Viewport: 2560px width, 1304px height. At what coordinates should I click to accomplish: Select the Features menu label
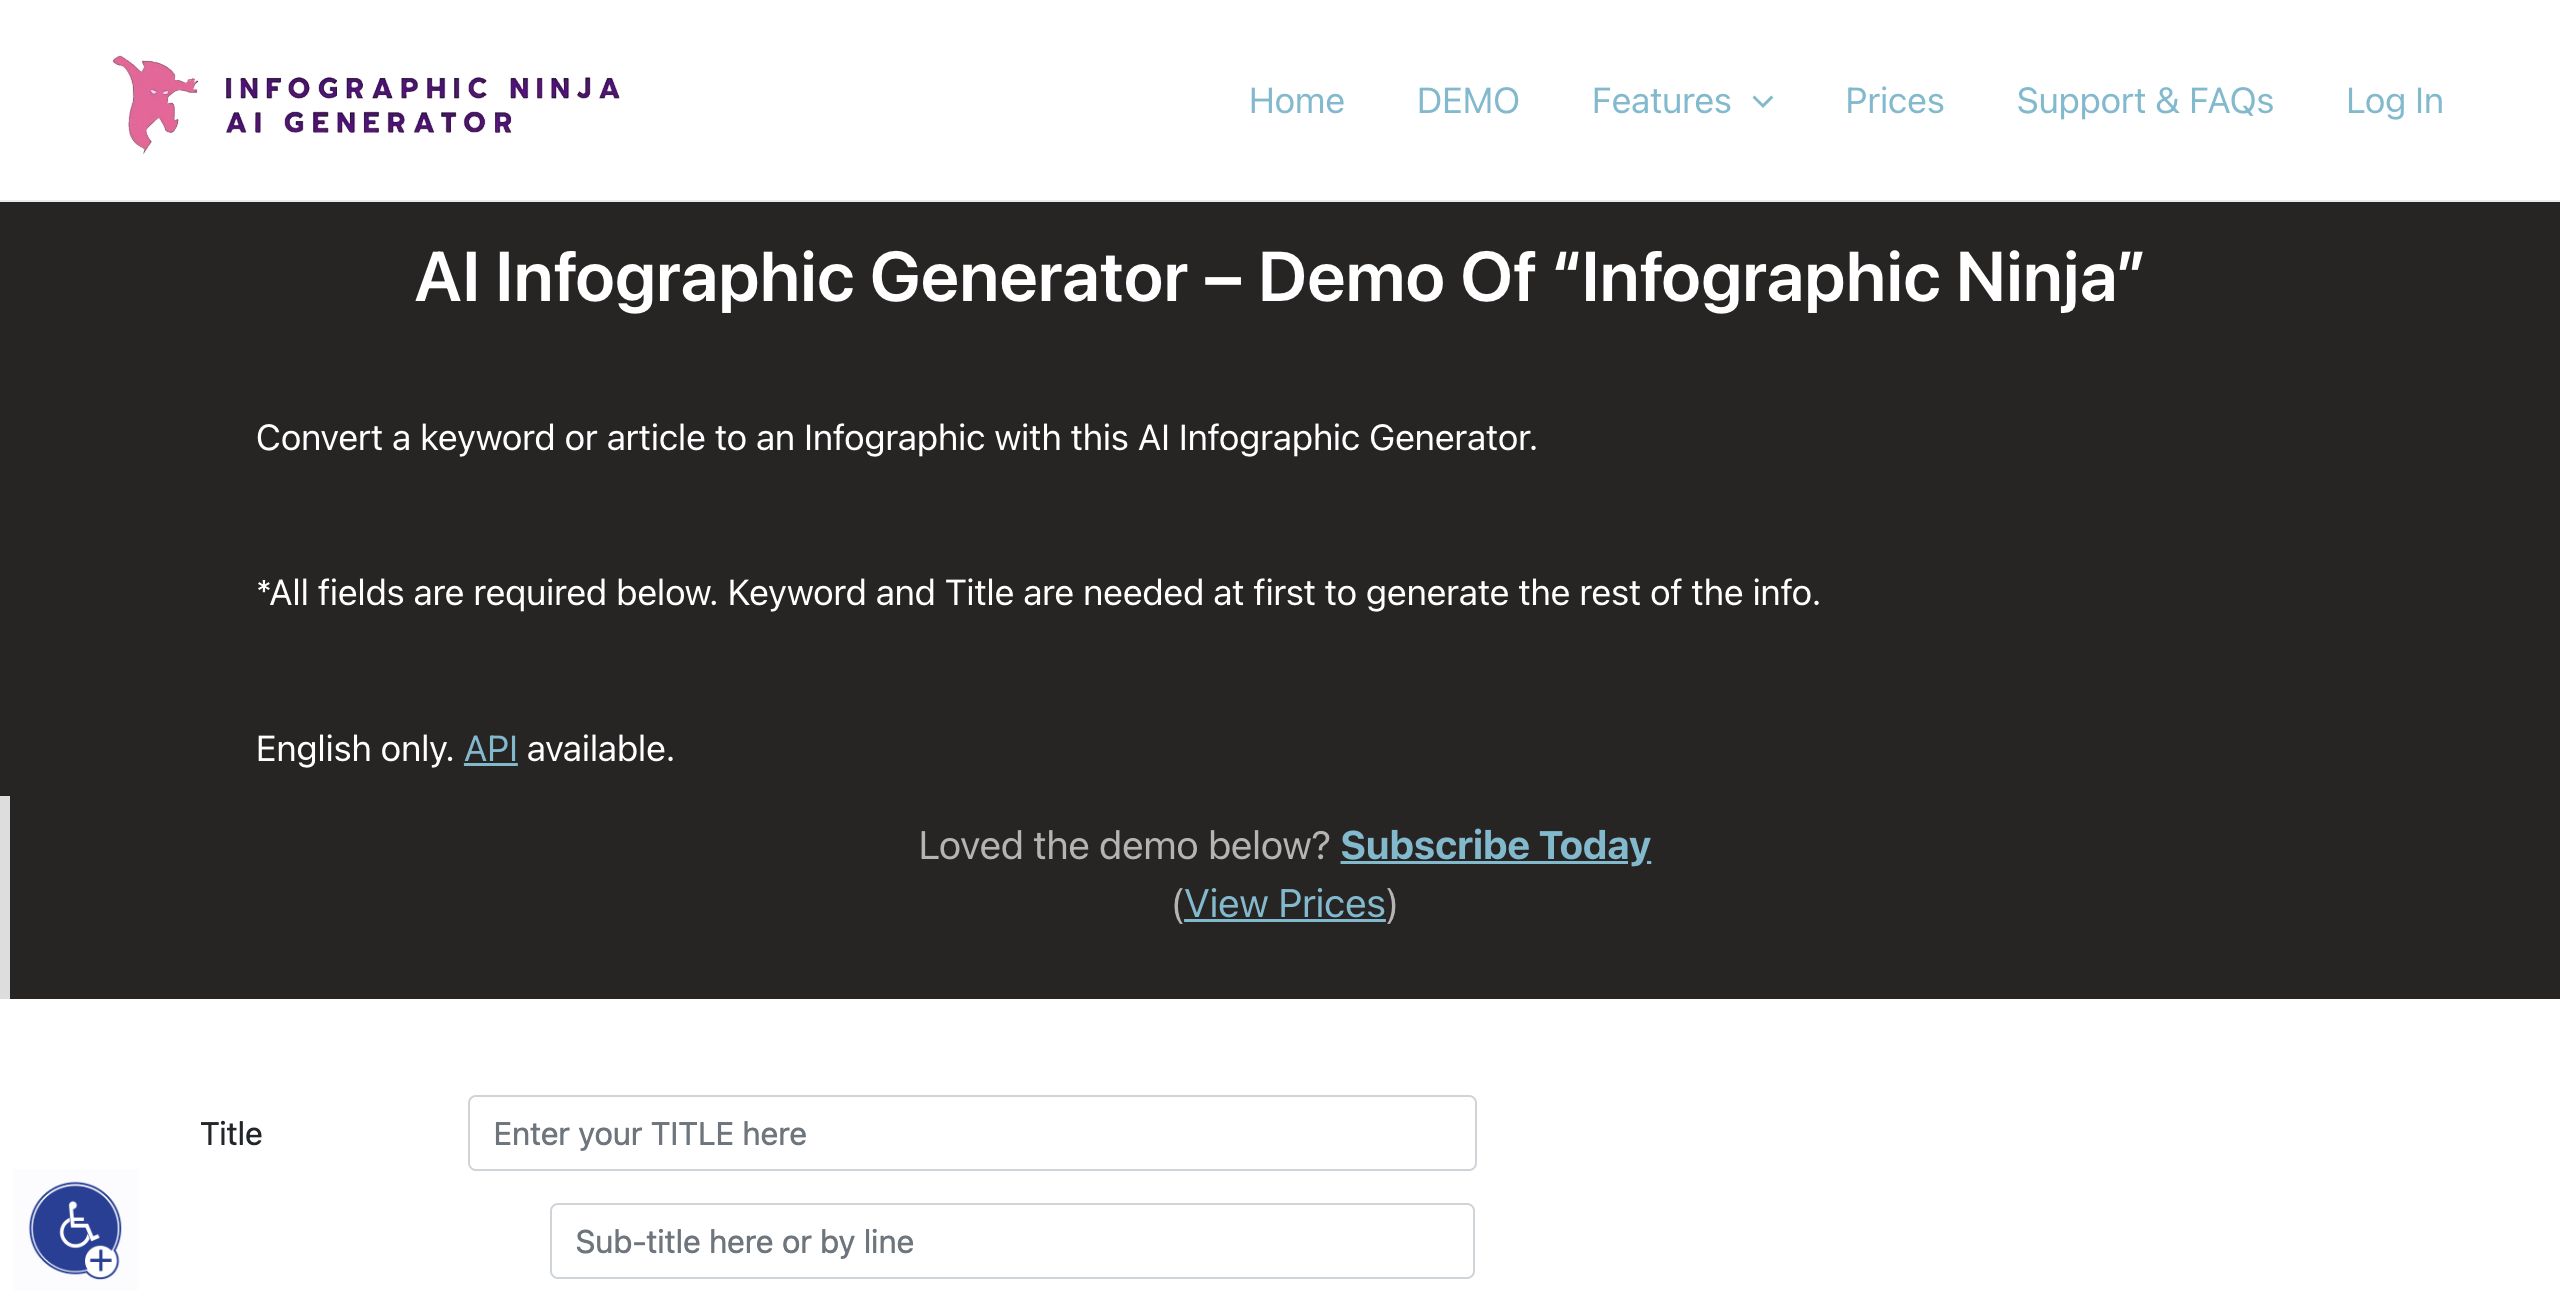(1660, 101)
